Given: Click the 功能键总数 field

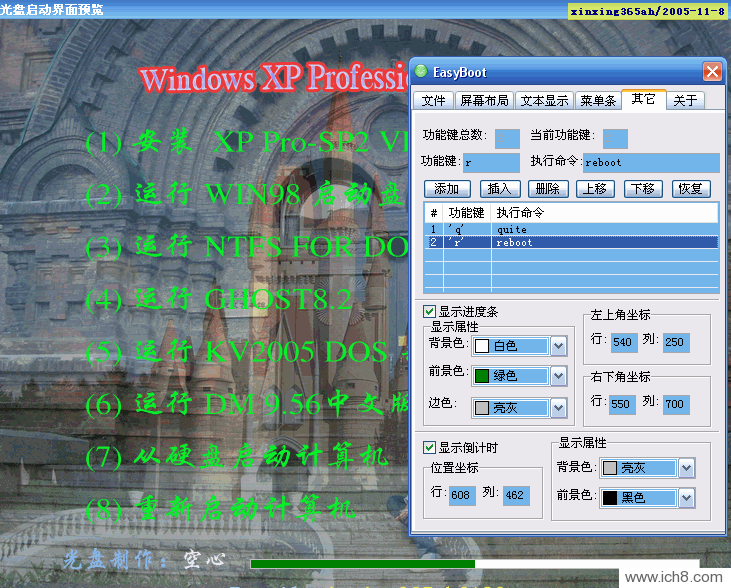Looking at the screenshot, I should click(507, 138).
